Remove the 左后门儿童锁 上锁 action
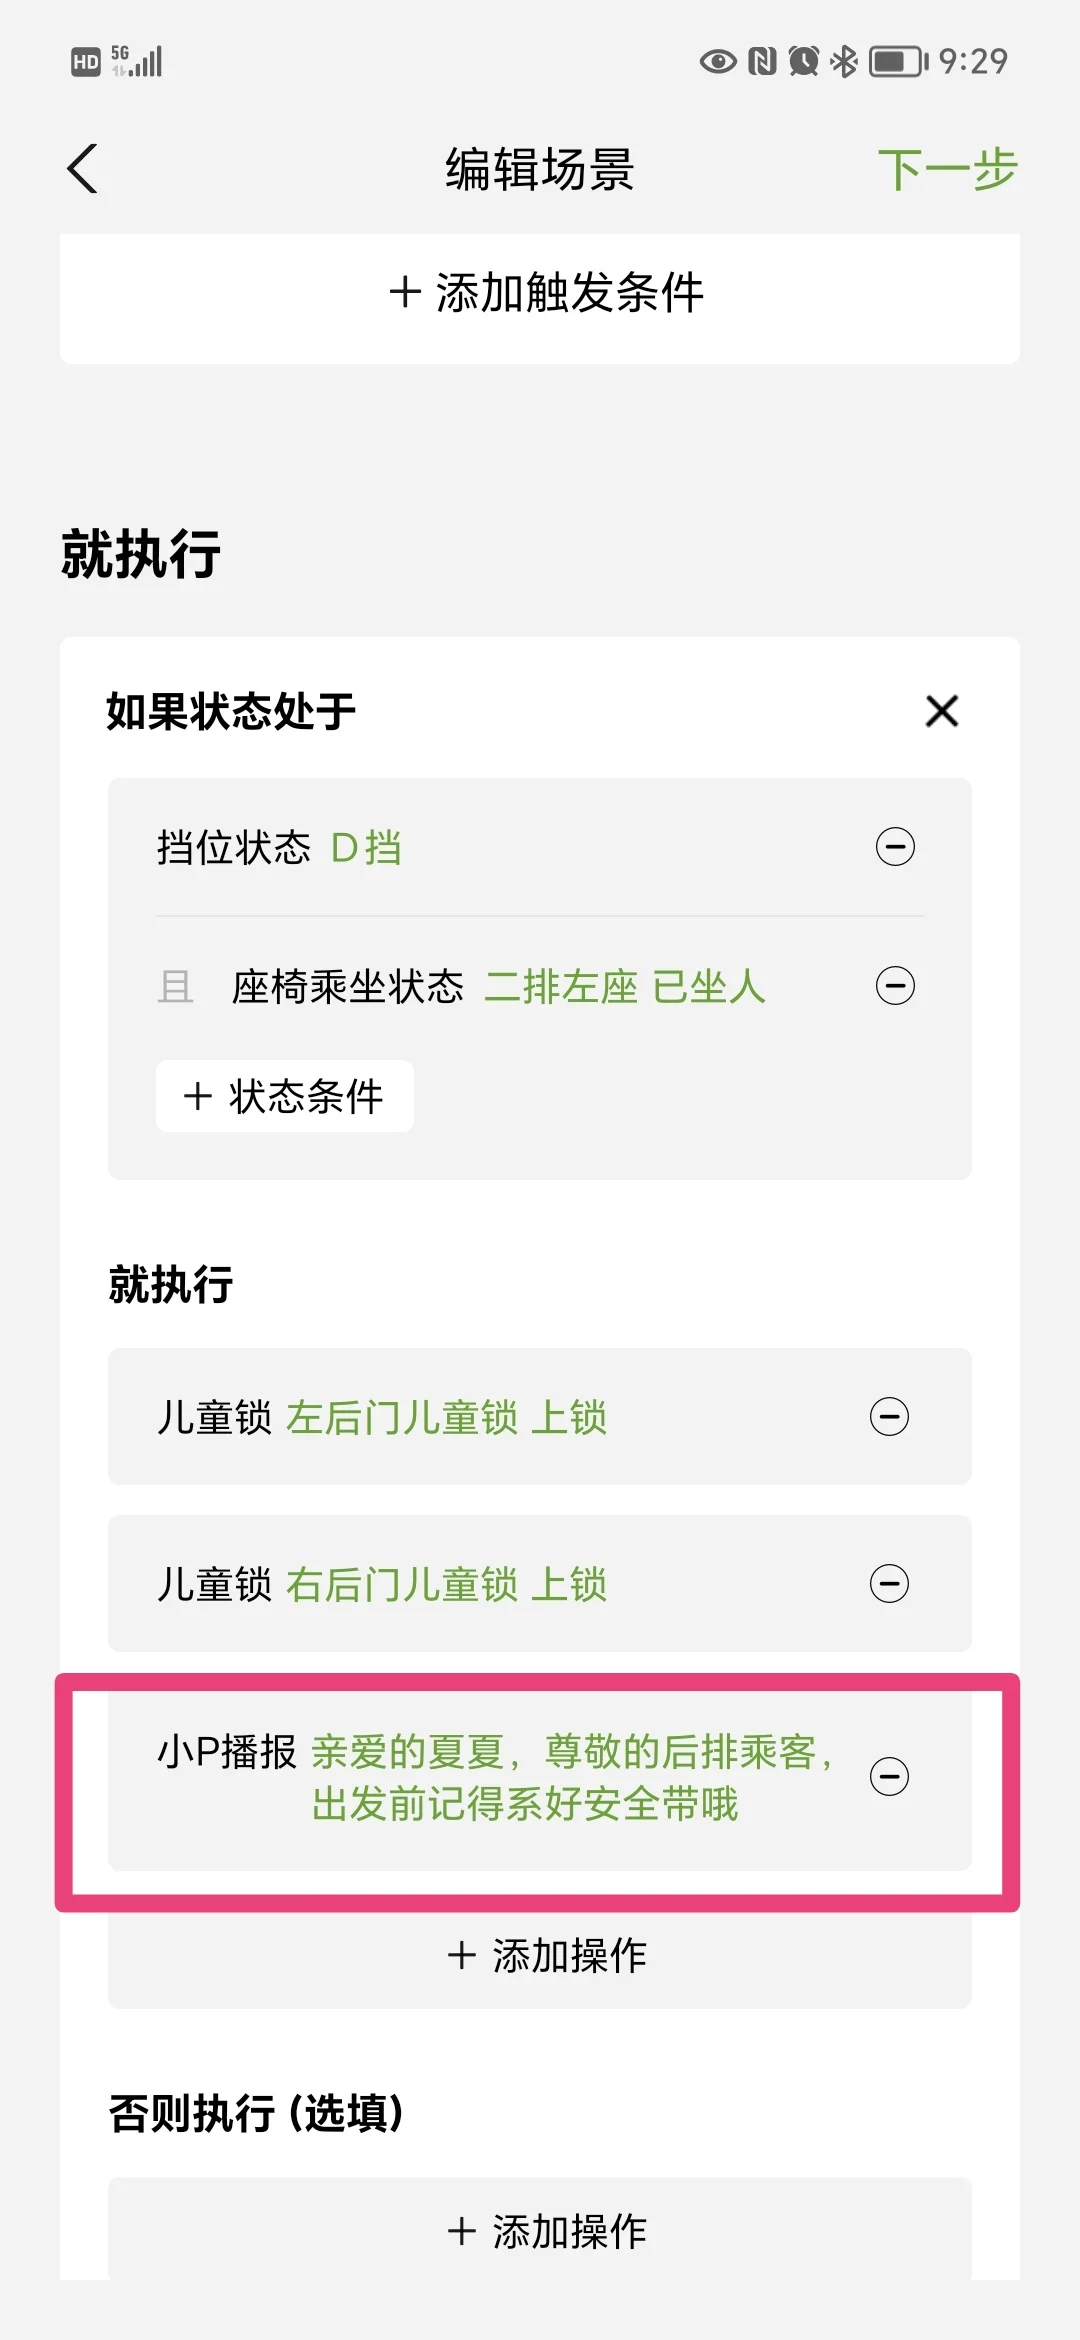1080x2340 pixels. pyautogui.click(x=889, y=1417)
